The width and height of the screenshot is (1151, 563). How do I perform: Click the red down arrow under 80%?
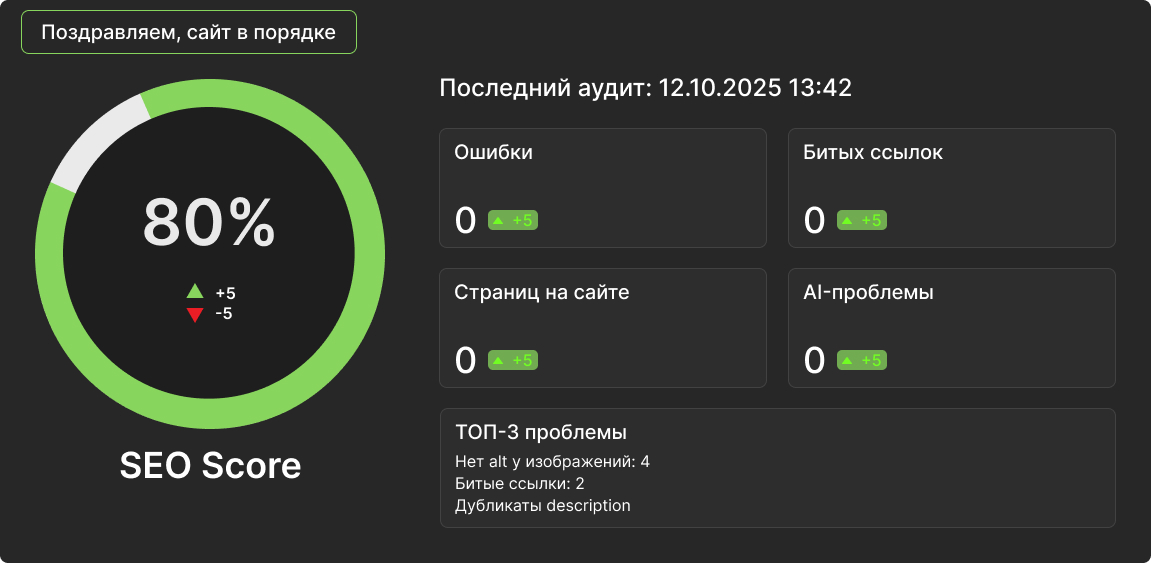tap(195, 315)
